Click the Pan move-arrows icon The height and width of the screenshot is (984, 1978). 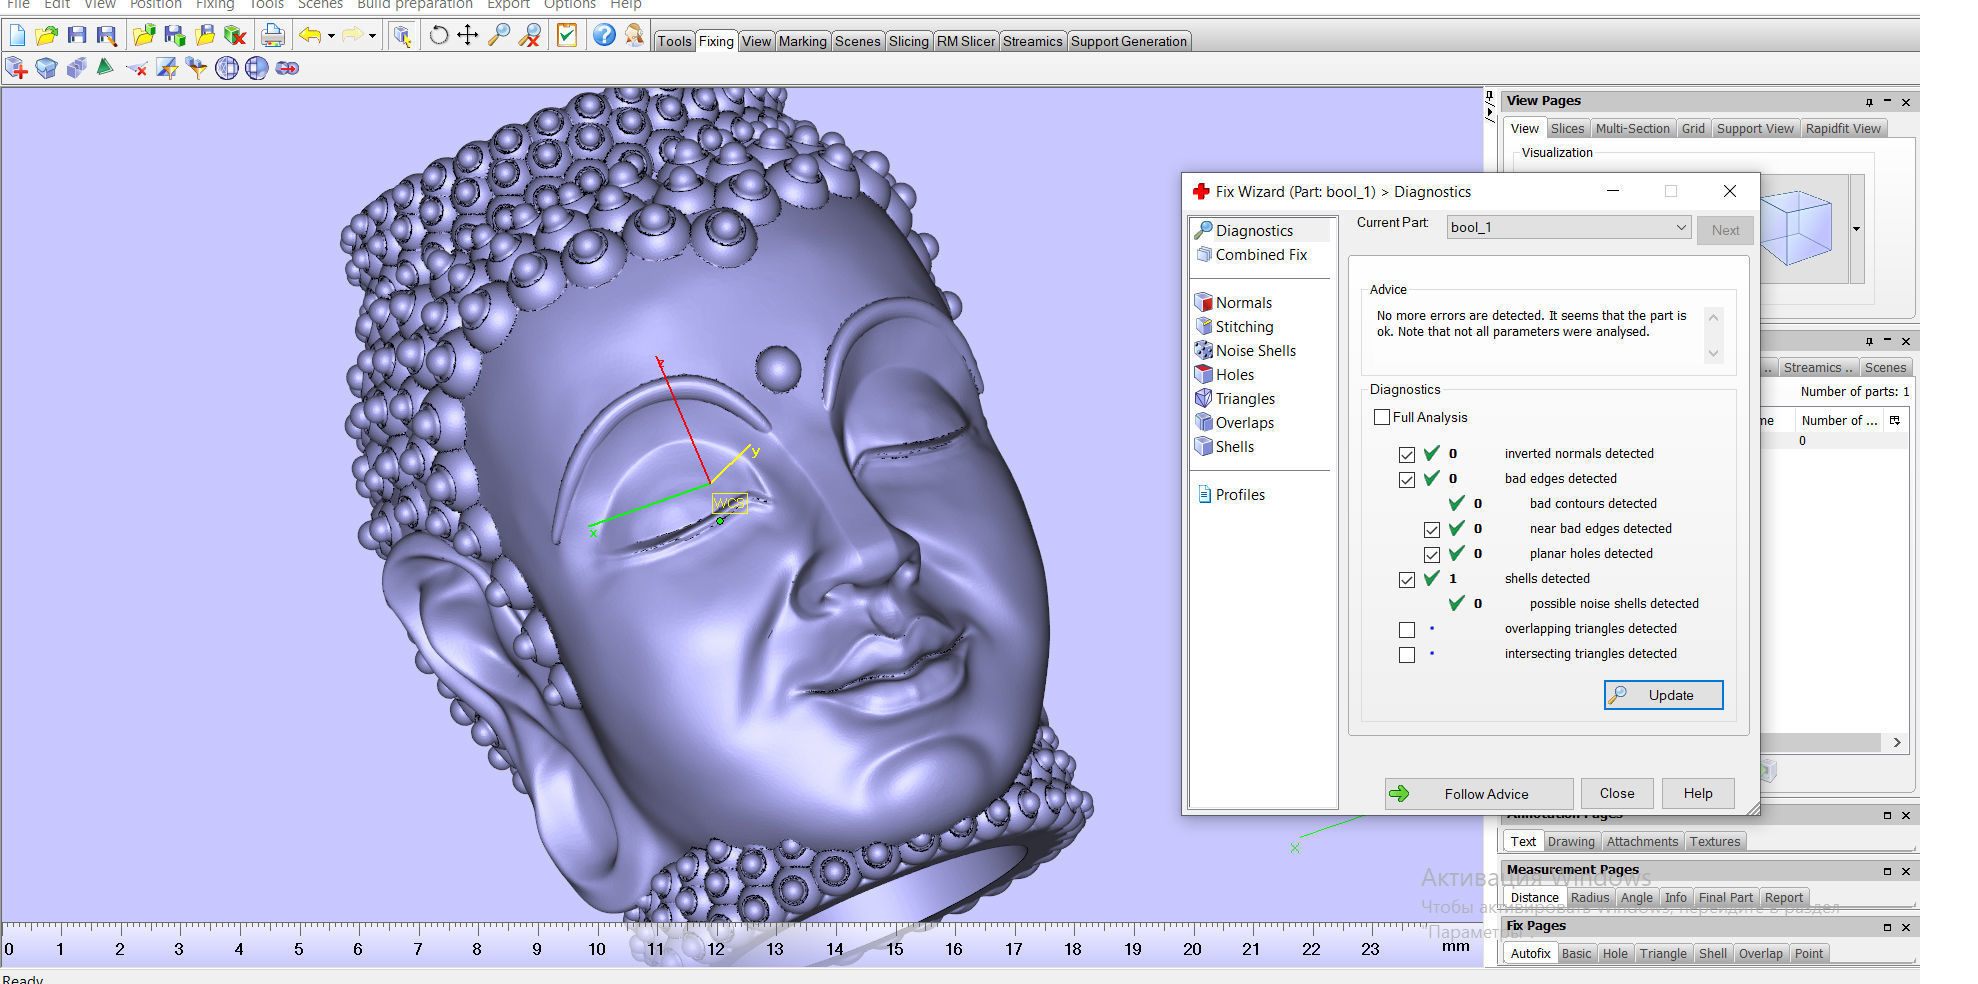pos(467,36)
